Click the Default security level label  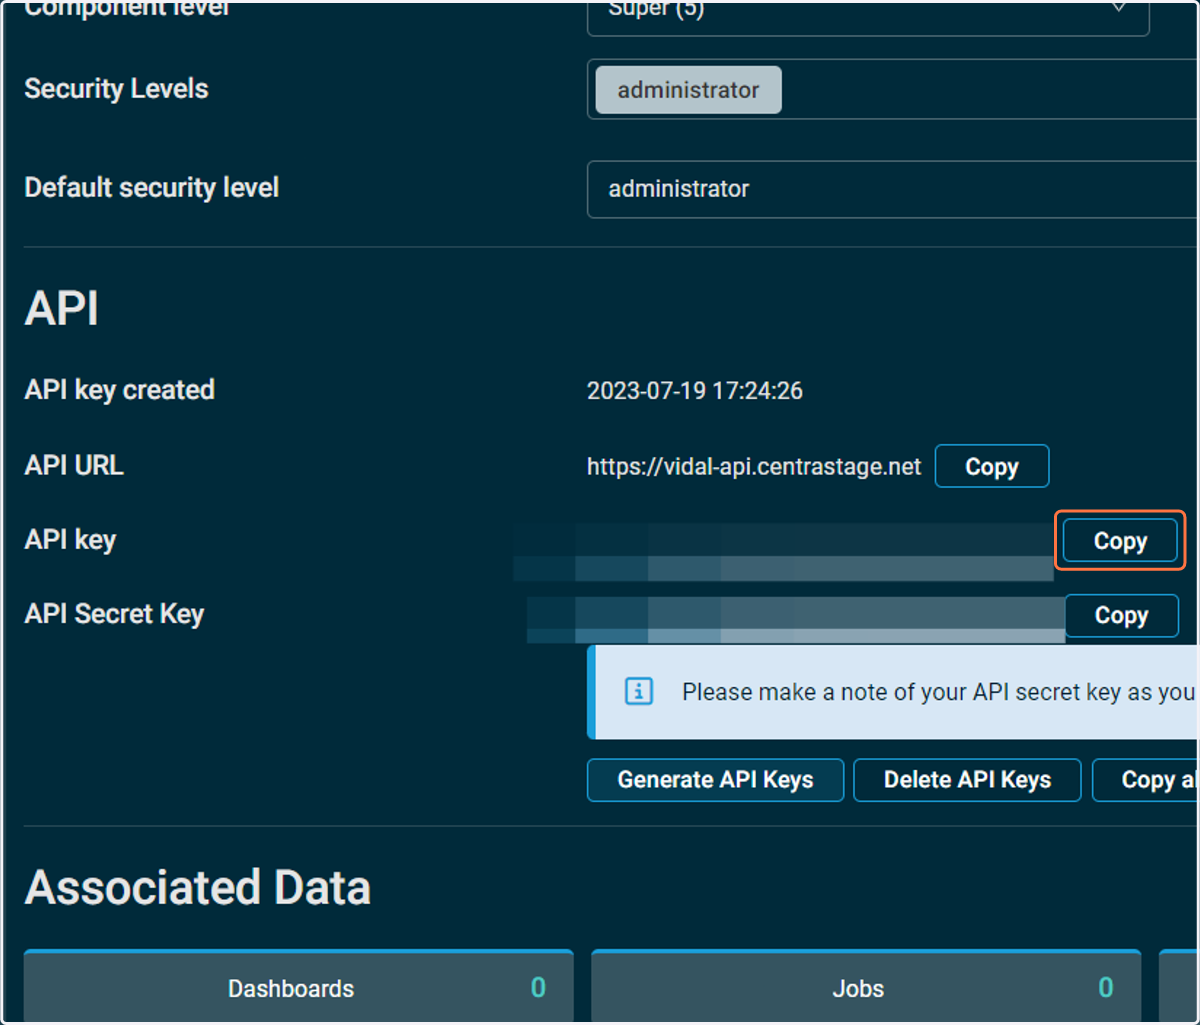[x=152, y=188]
